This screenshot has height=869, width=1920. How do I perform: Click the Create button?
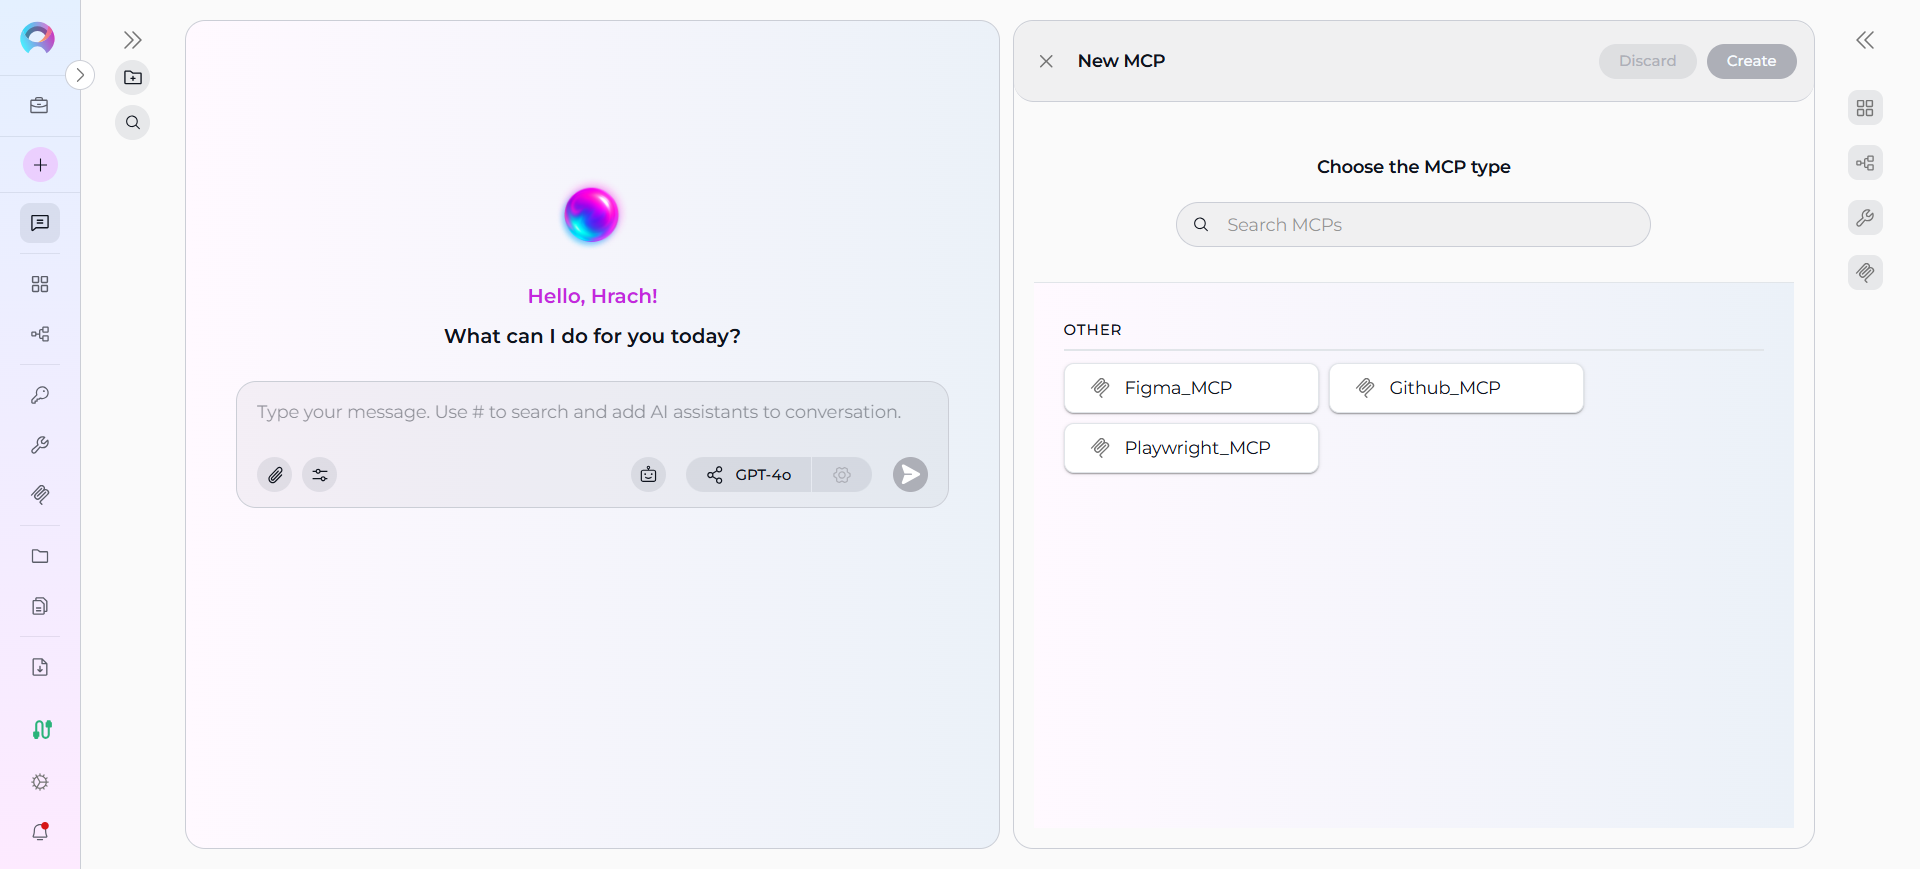1751,61
